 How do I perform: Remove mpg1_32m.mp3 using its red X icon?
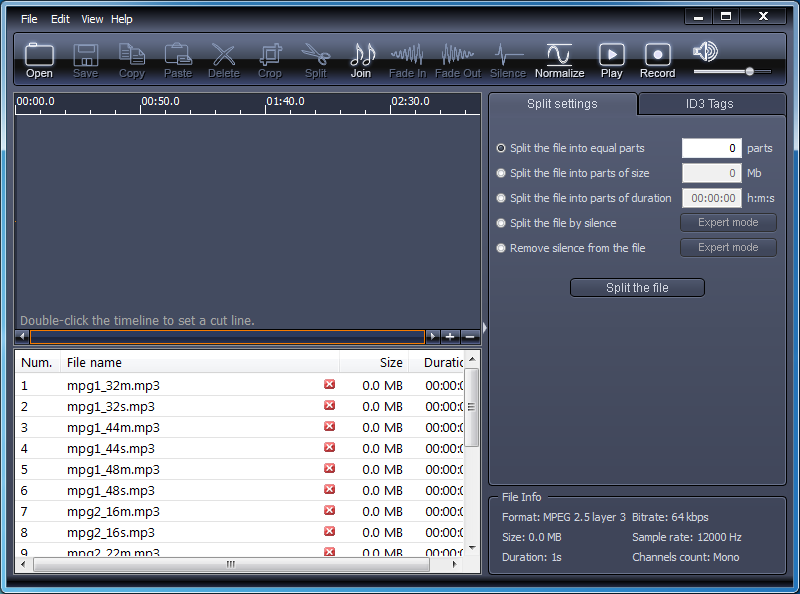tap(329, 385)
